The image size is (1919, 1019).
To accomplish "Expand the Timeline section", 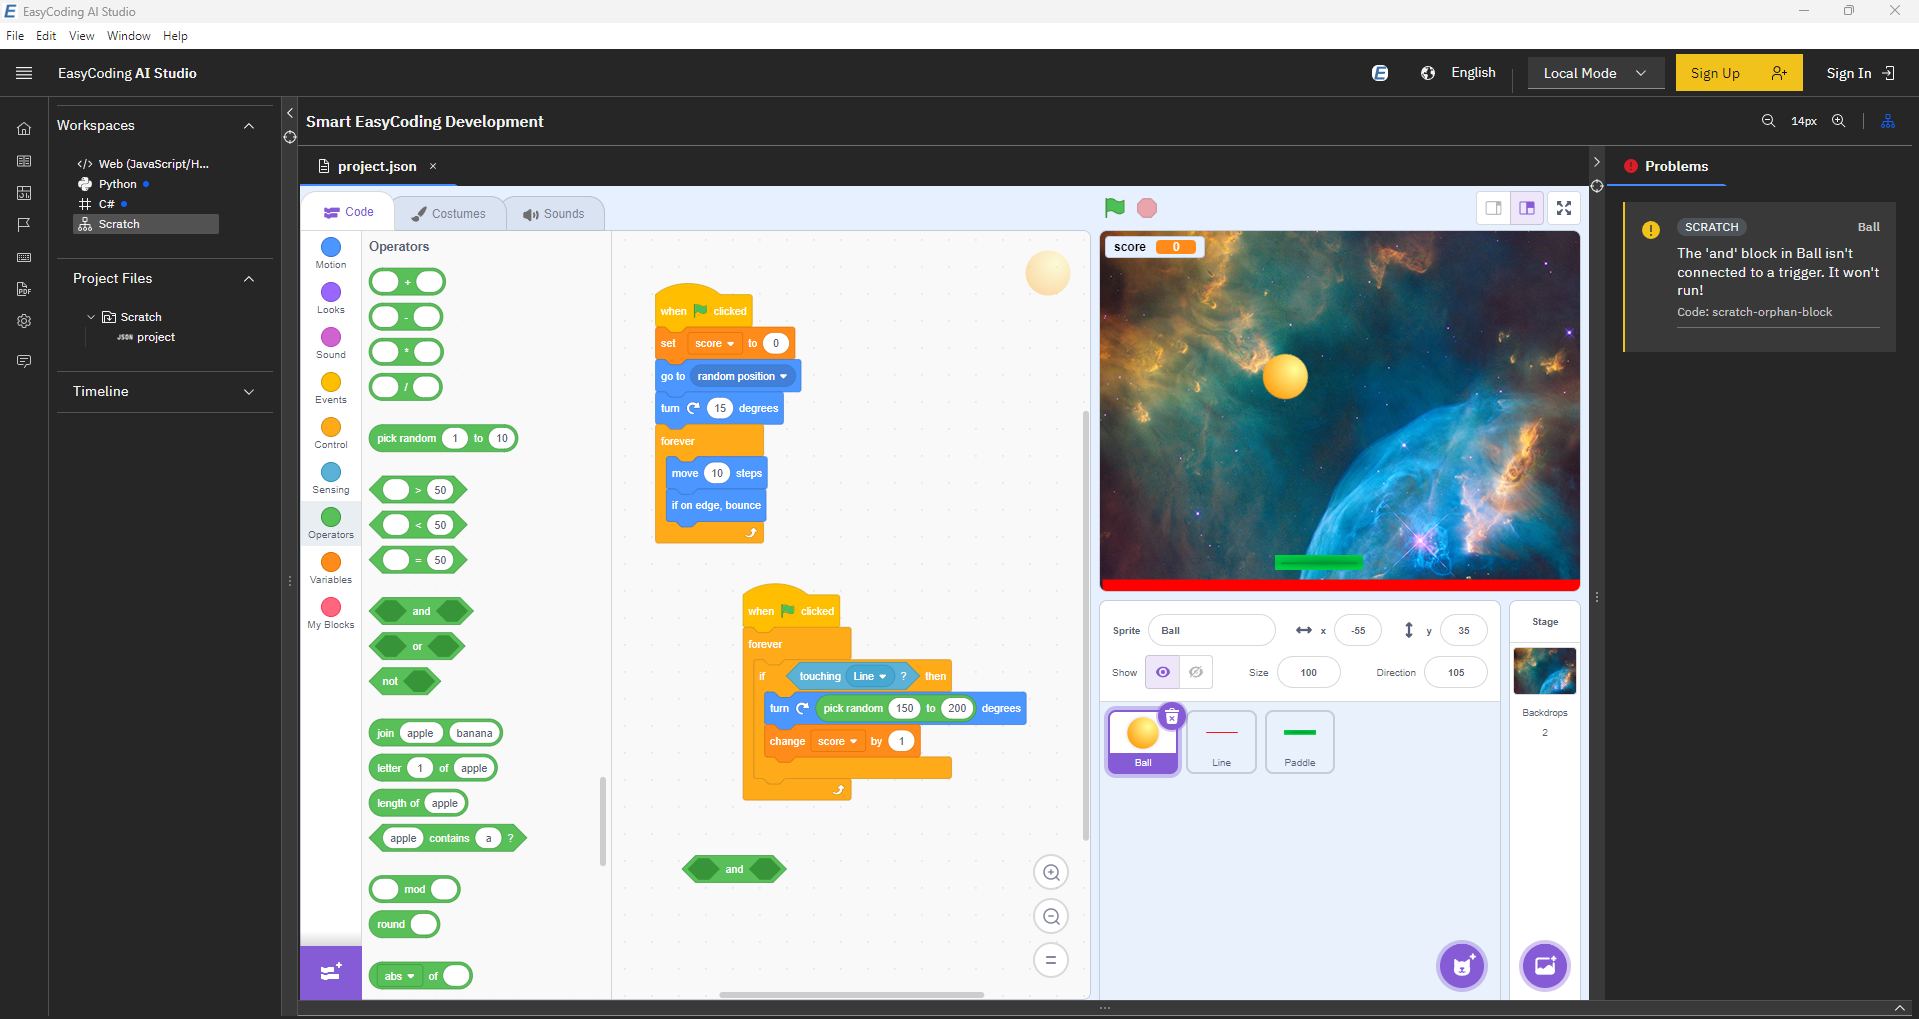I will (249, 392).
